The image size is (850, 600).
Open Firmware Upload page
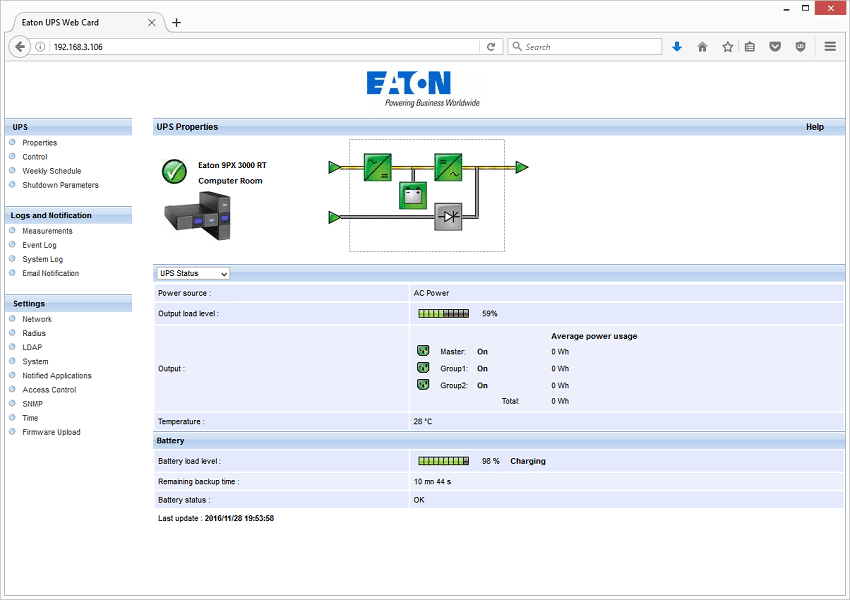[51, 432]
